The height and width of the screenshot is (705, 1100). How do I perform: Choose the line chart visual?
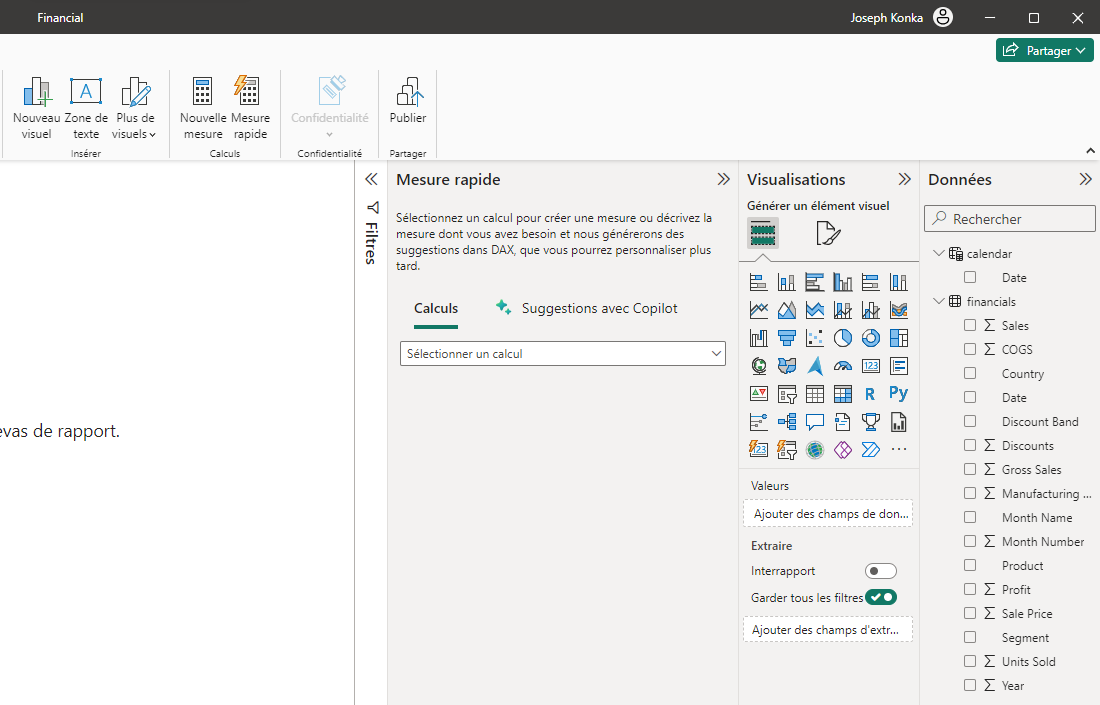point(758,309)
